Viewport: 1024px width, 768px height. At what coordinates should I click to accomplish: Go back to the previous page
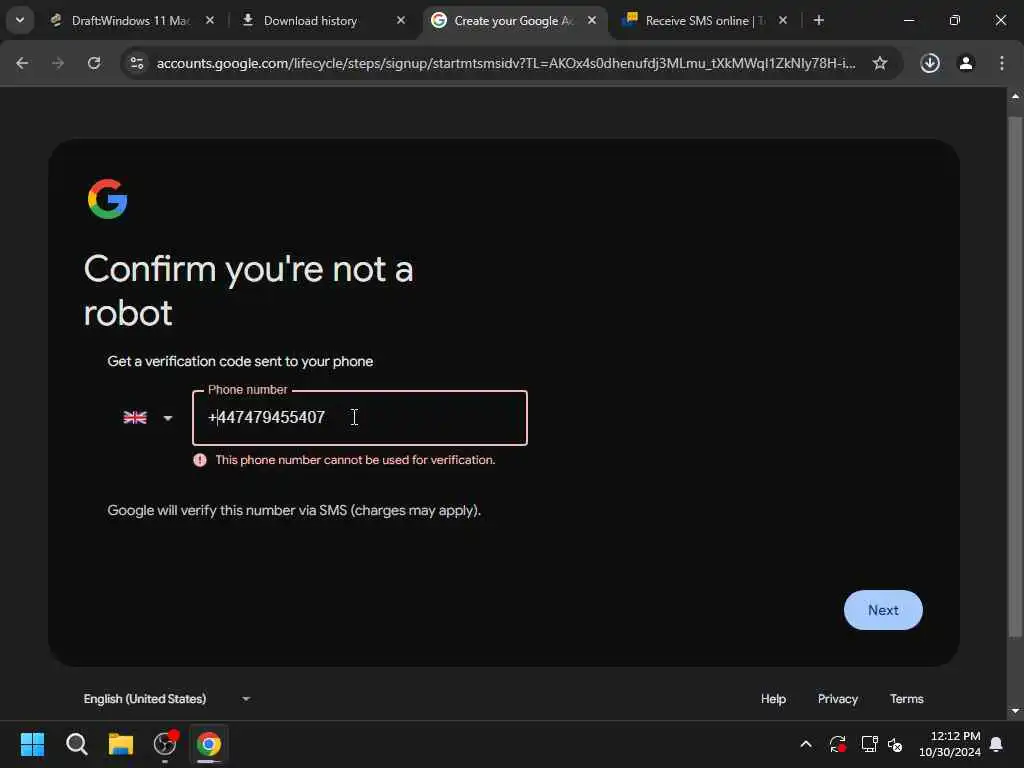[22, 63]
